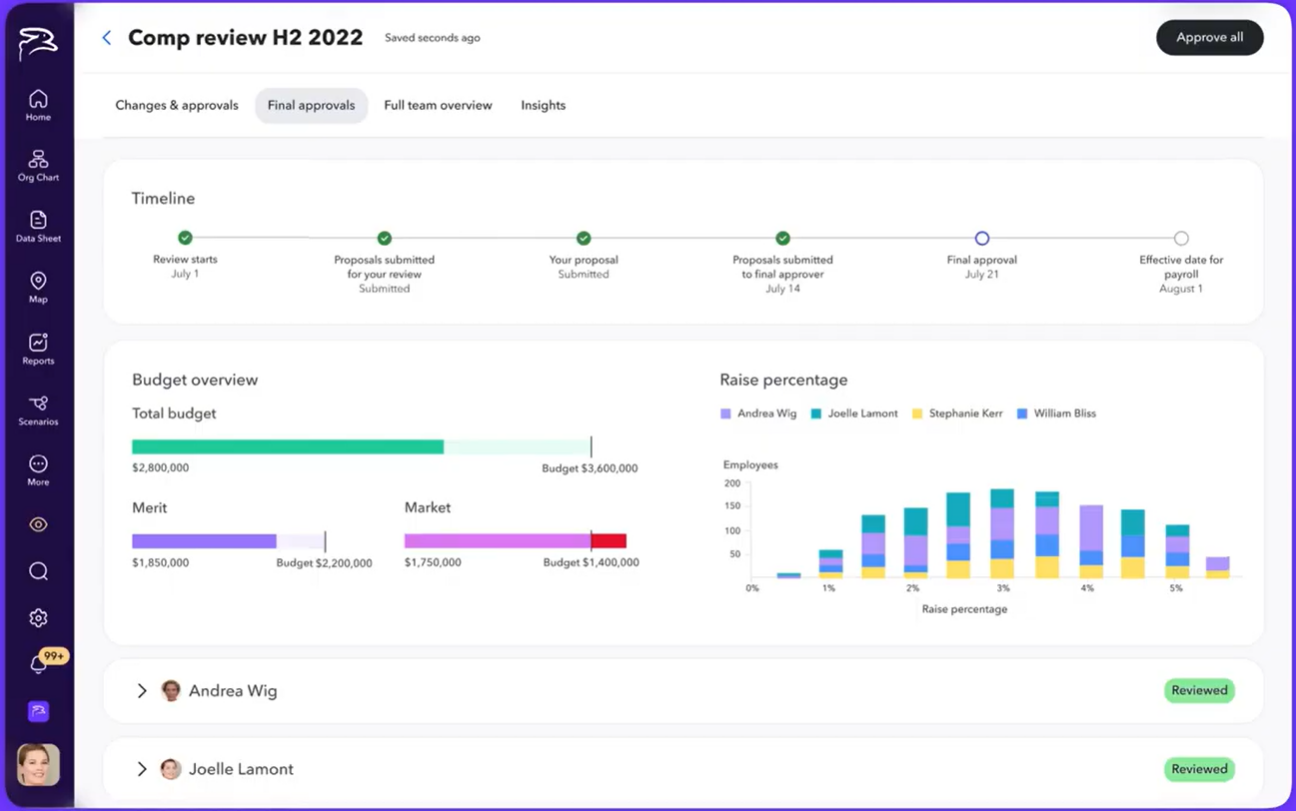Click the Andrea Wig name text
The height and width of the screenshot is (811, 1296).
pyautogui.click(x=233, y=691)
